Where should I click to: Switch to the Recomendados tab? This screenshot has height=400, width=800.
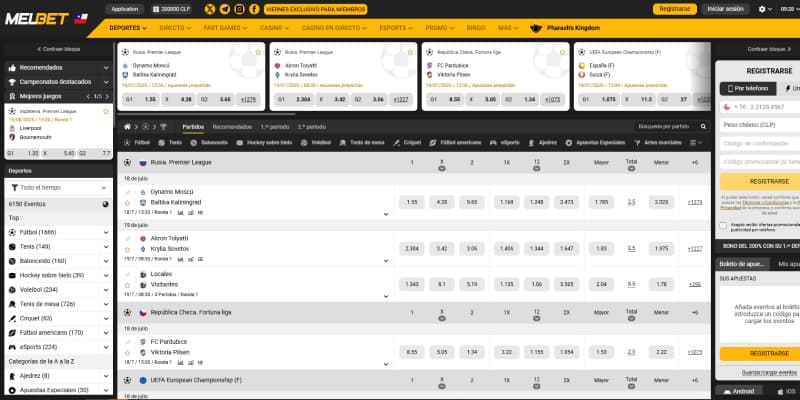(232, 127)
